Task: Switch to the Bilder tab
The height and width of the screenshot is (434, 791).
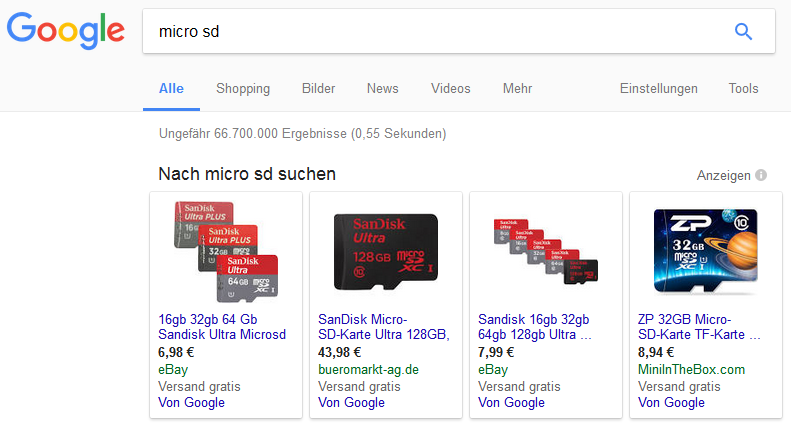Action: [318, 88]
